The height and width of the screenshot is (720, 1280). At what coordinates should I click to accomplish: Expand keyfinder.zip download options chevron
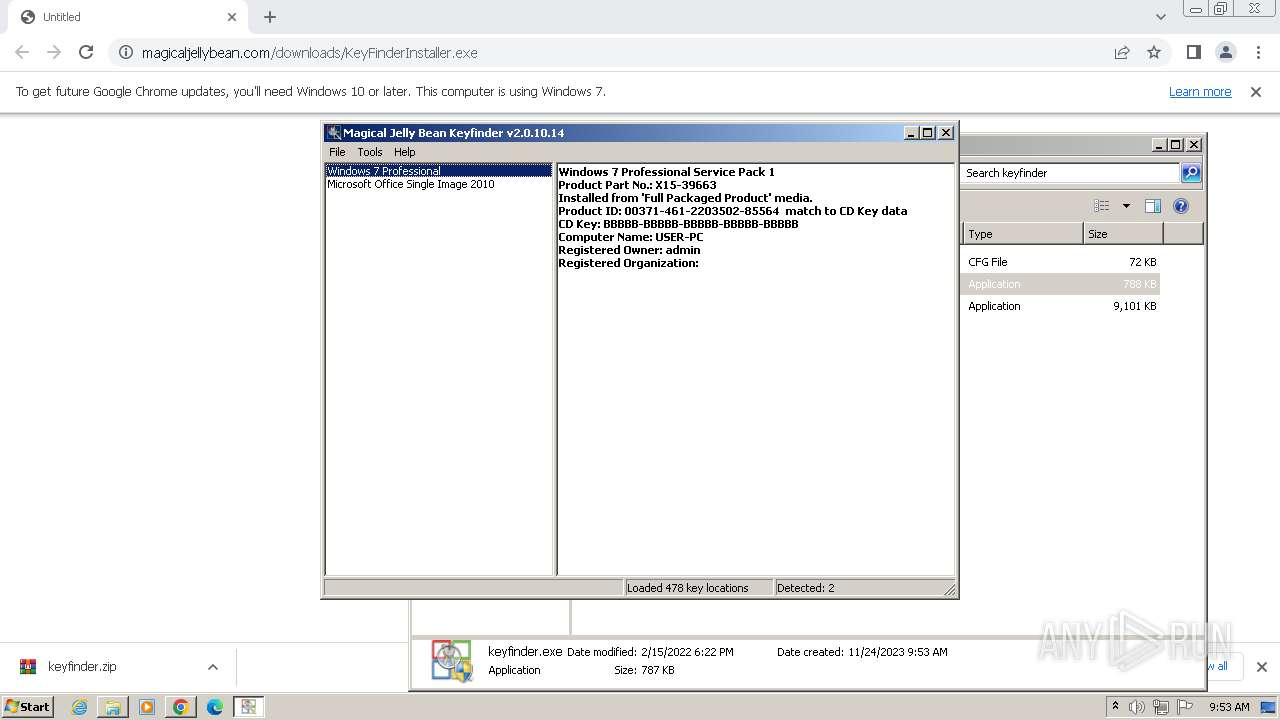coord(212,667)
